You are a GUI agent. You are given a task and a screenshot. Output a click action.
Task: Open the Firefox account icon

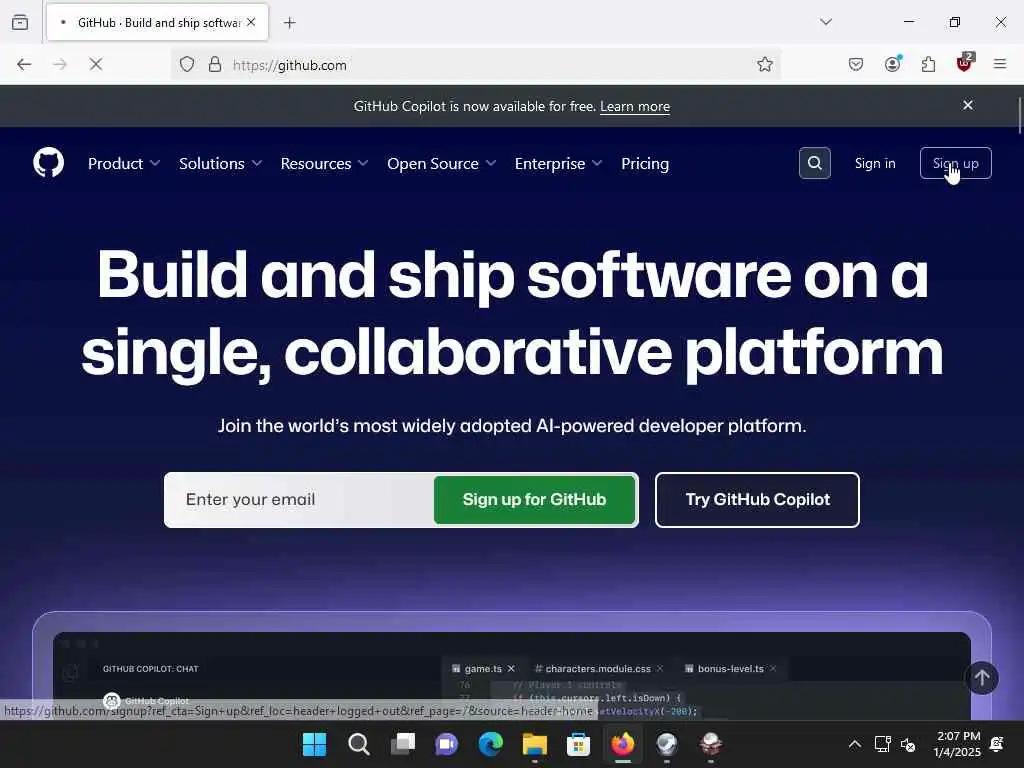pyautogui.click(x=892, y=63)
